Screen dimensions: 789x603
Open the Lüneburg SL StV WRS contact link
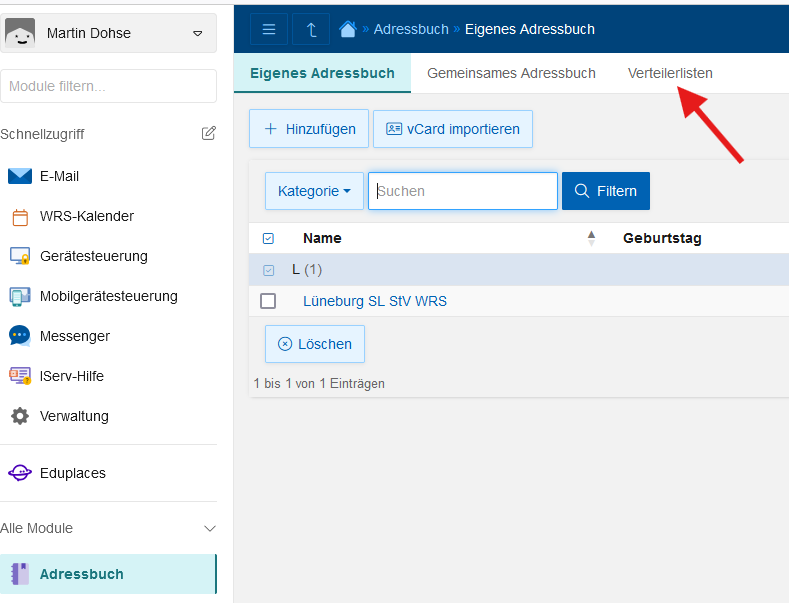pos(374,301)
